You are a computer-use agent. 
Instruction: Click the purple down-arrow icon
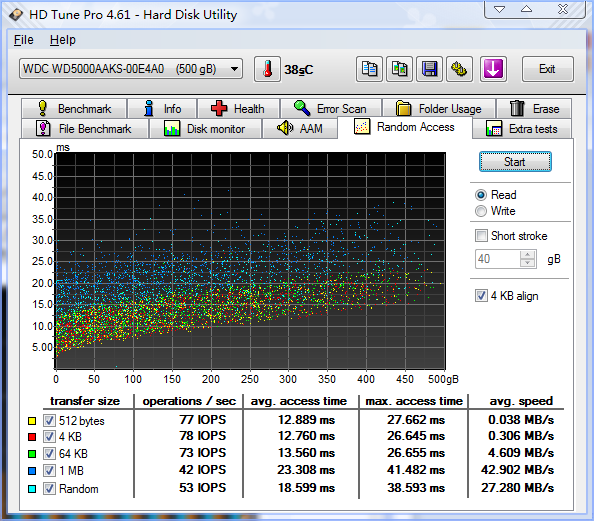493,69
